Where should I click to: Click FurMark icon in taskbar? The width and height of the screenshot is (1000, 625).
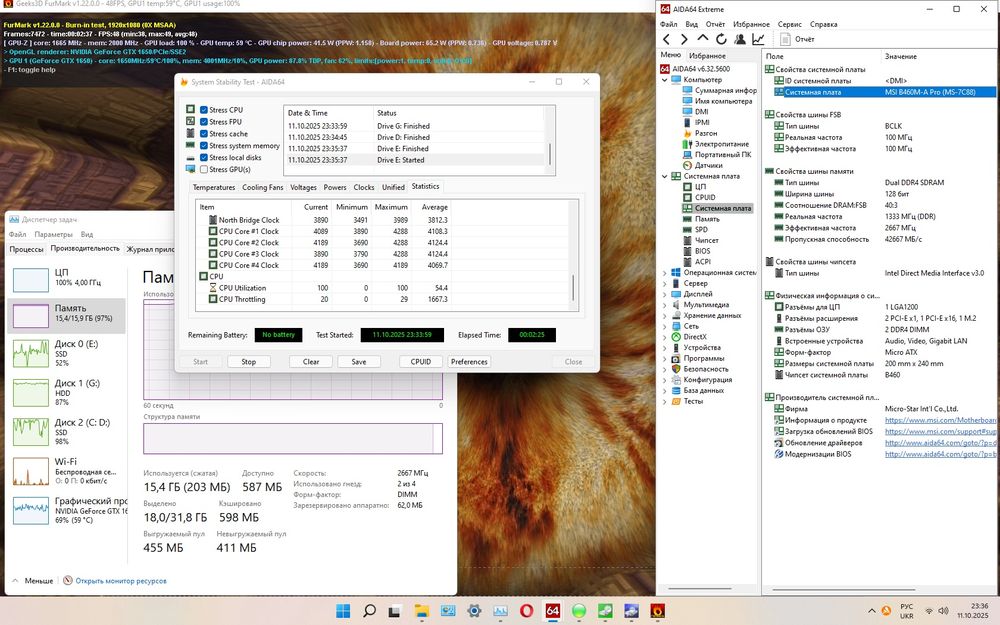click(x=658, y=611)
